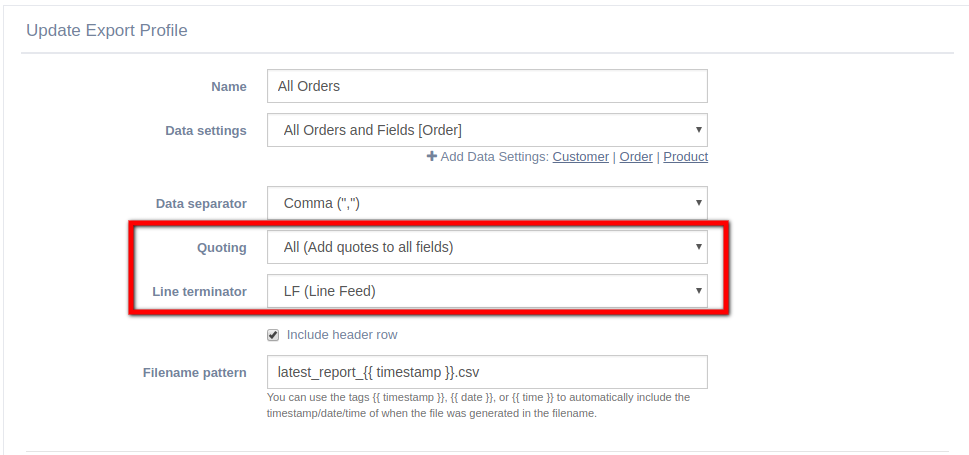Follow the Customer data settings link
This screenshot has height=455, width=969.
[x=580, y=157]
